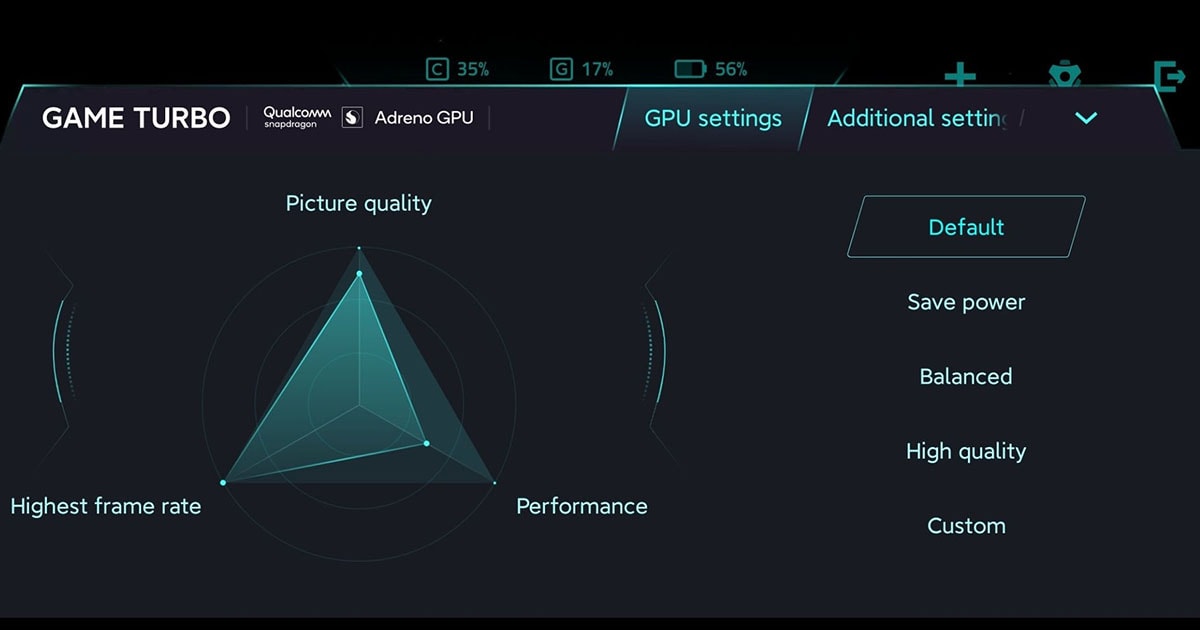Click the CPU usage indicator icon
Screen dimensions: 1200x630
[x=436, y=69]
